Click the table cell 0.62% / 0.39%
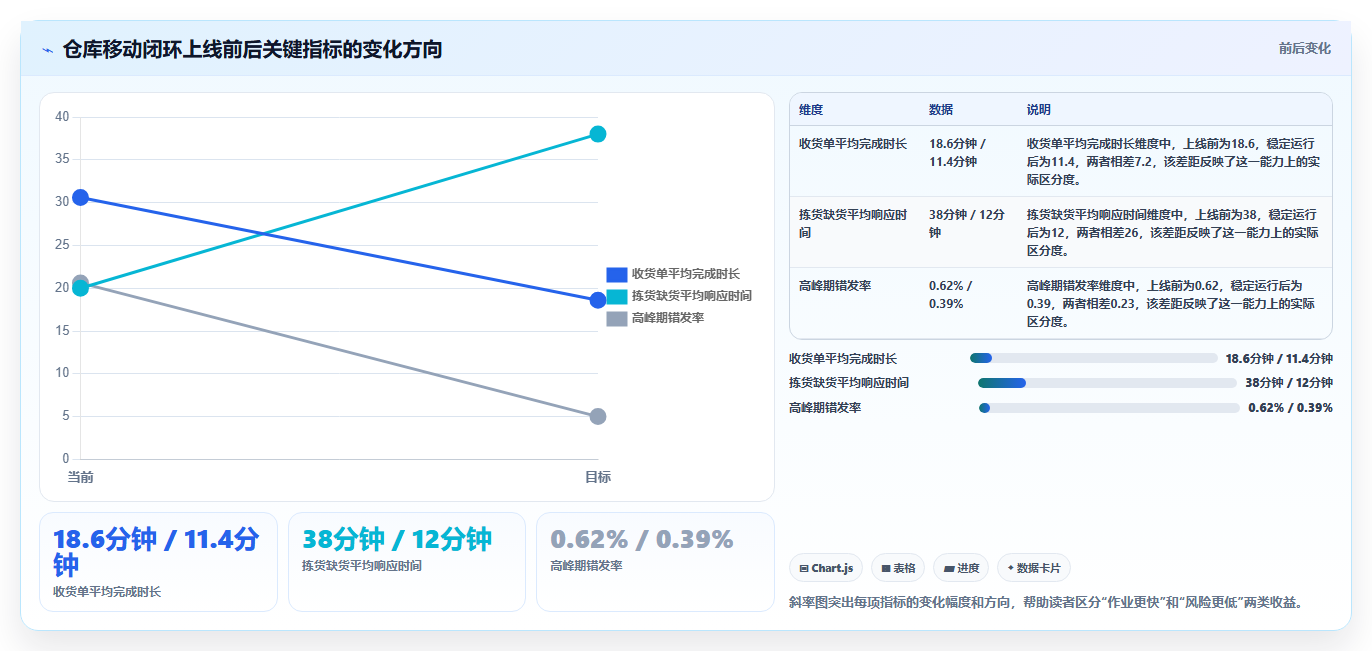The height and width of the screenshot is (651, 1372). pos(950,294)
